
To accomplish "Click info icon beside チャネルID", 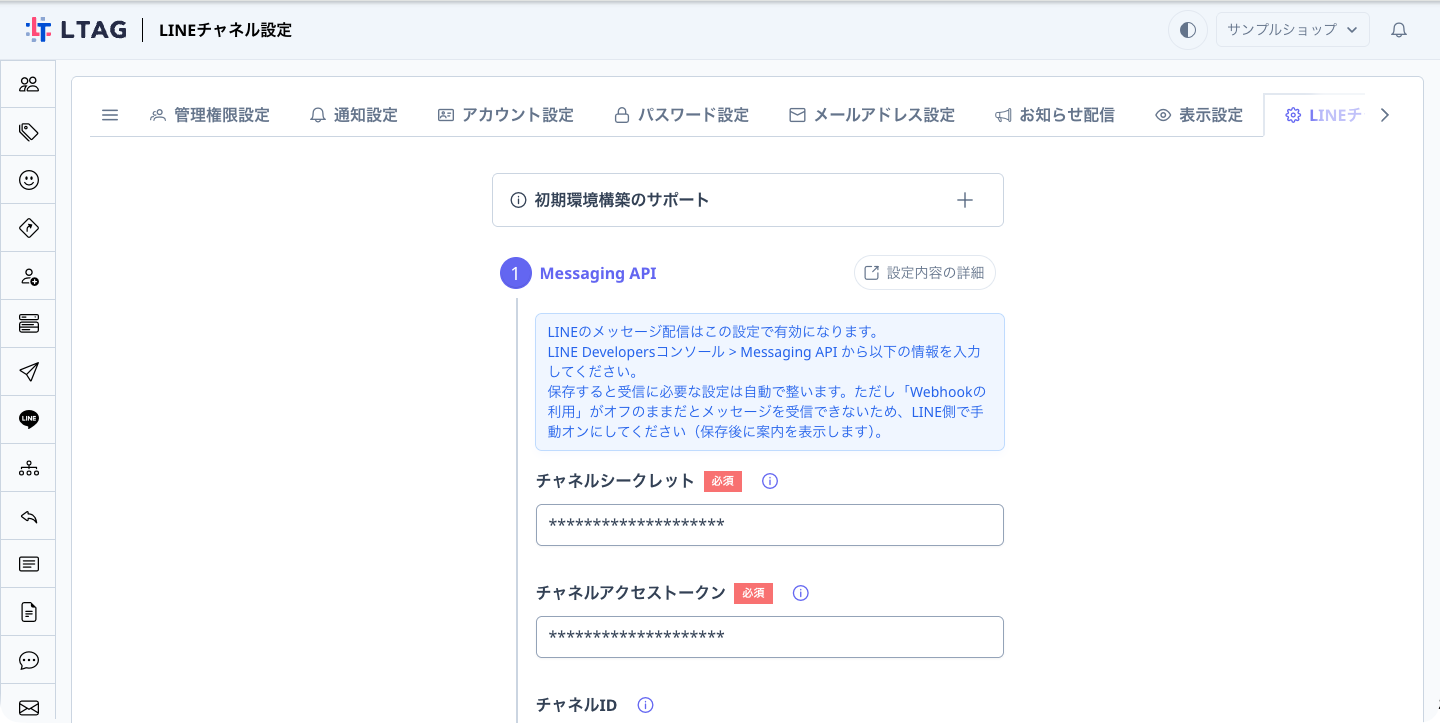I will pyautogui.click(x=645, y=705).
